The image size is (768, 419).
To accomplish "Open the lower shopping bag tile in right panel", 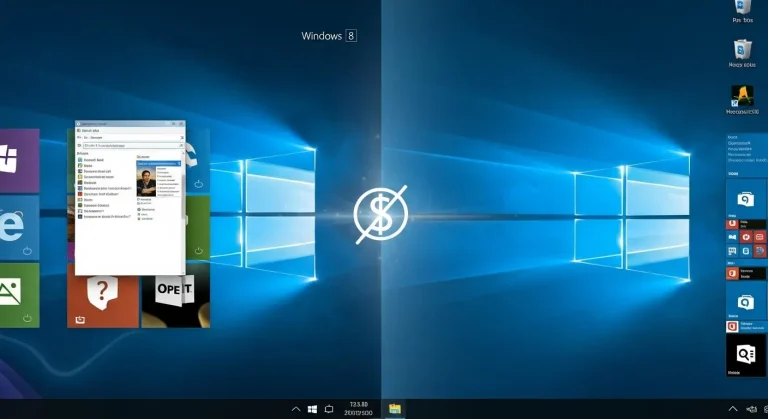I will [x=745, y=301].
